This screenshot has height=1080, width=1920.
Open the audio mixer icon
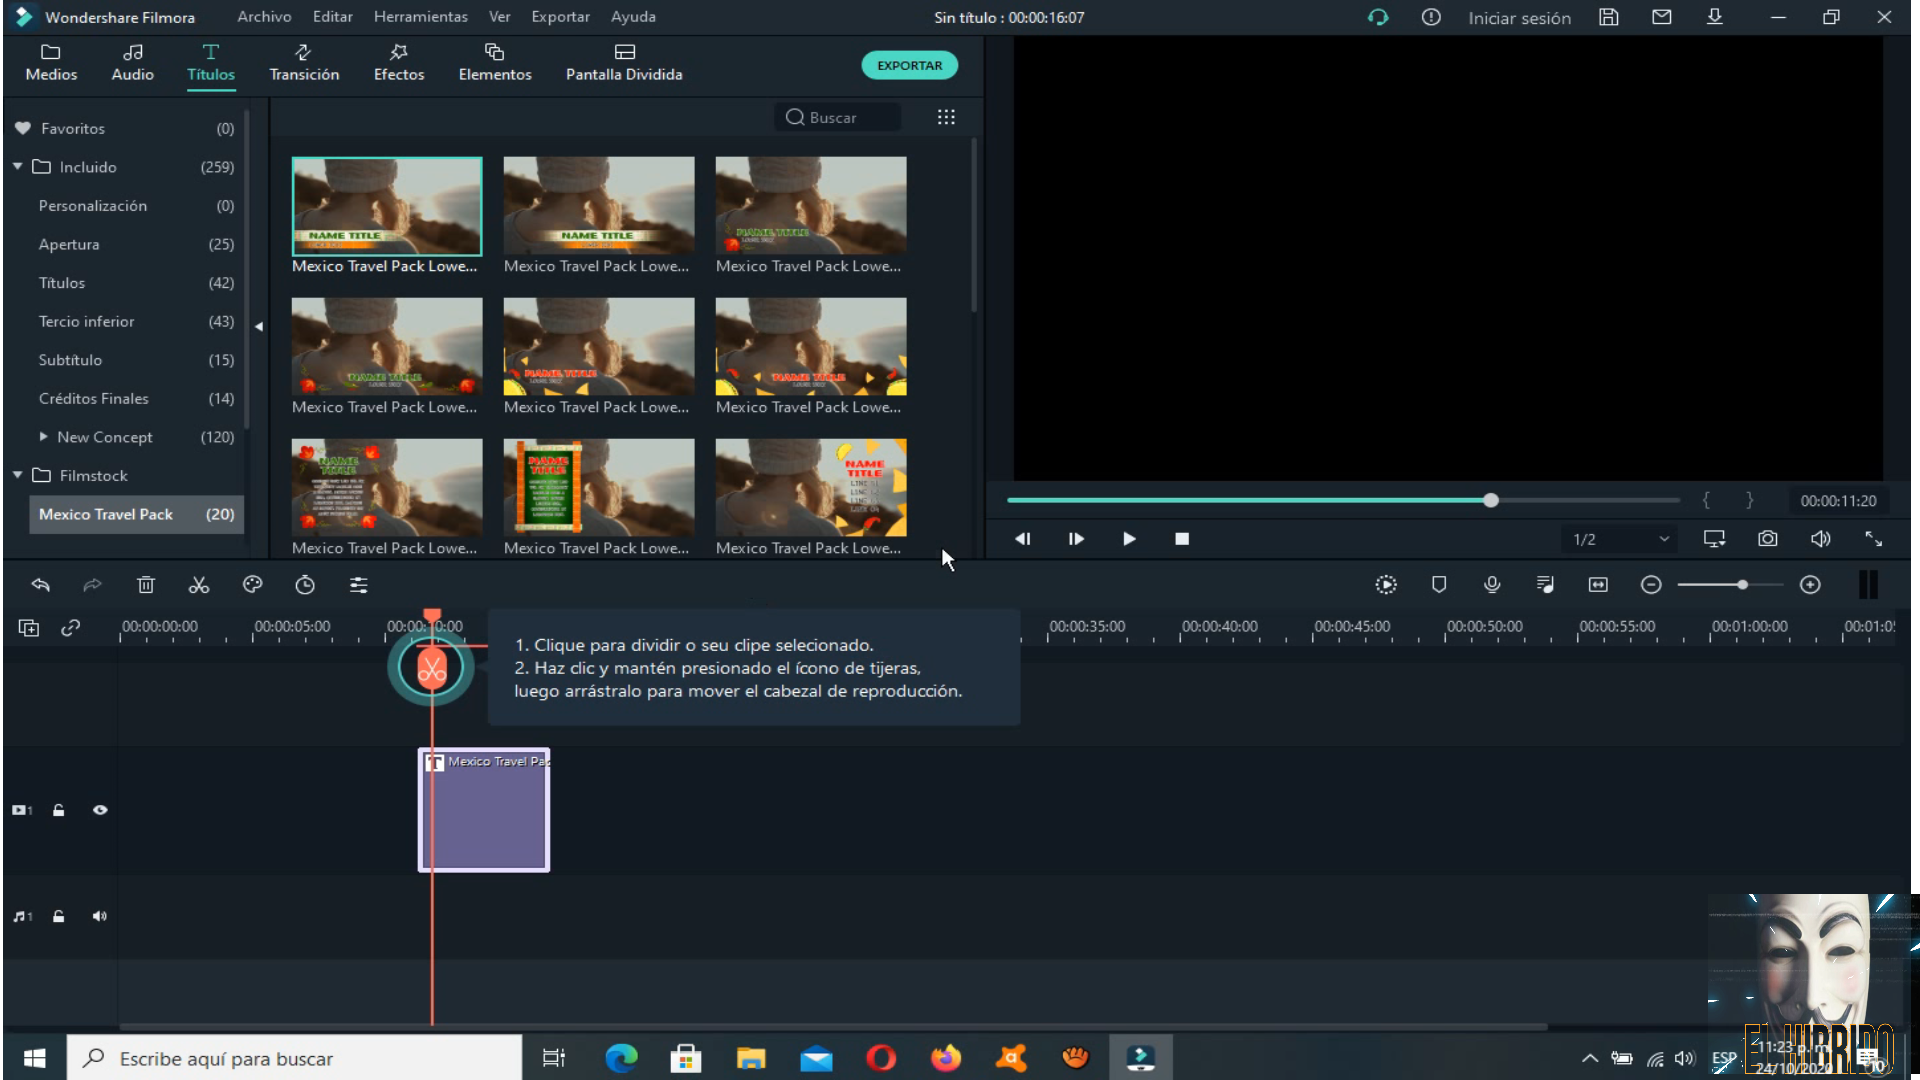click(1545, 585)
